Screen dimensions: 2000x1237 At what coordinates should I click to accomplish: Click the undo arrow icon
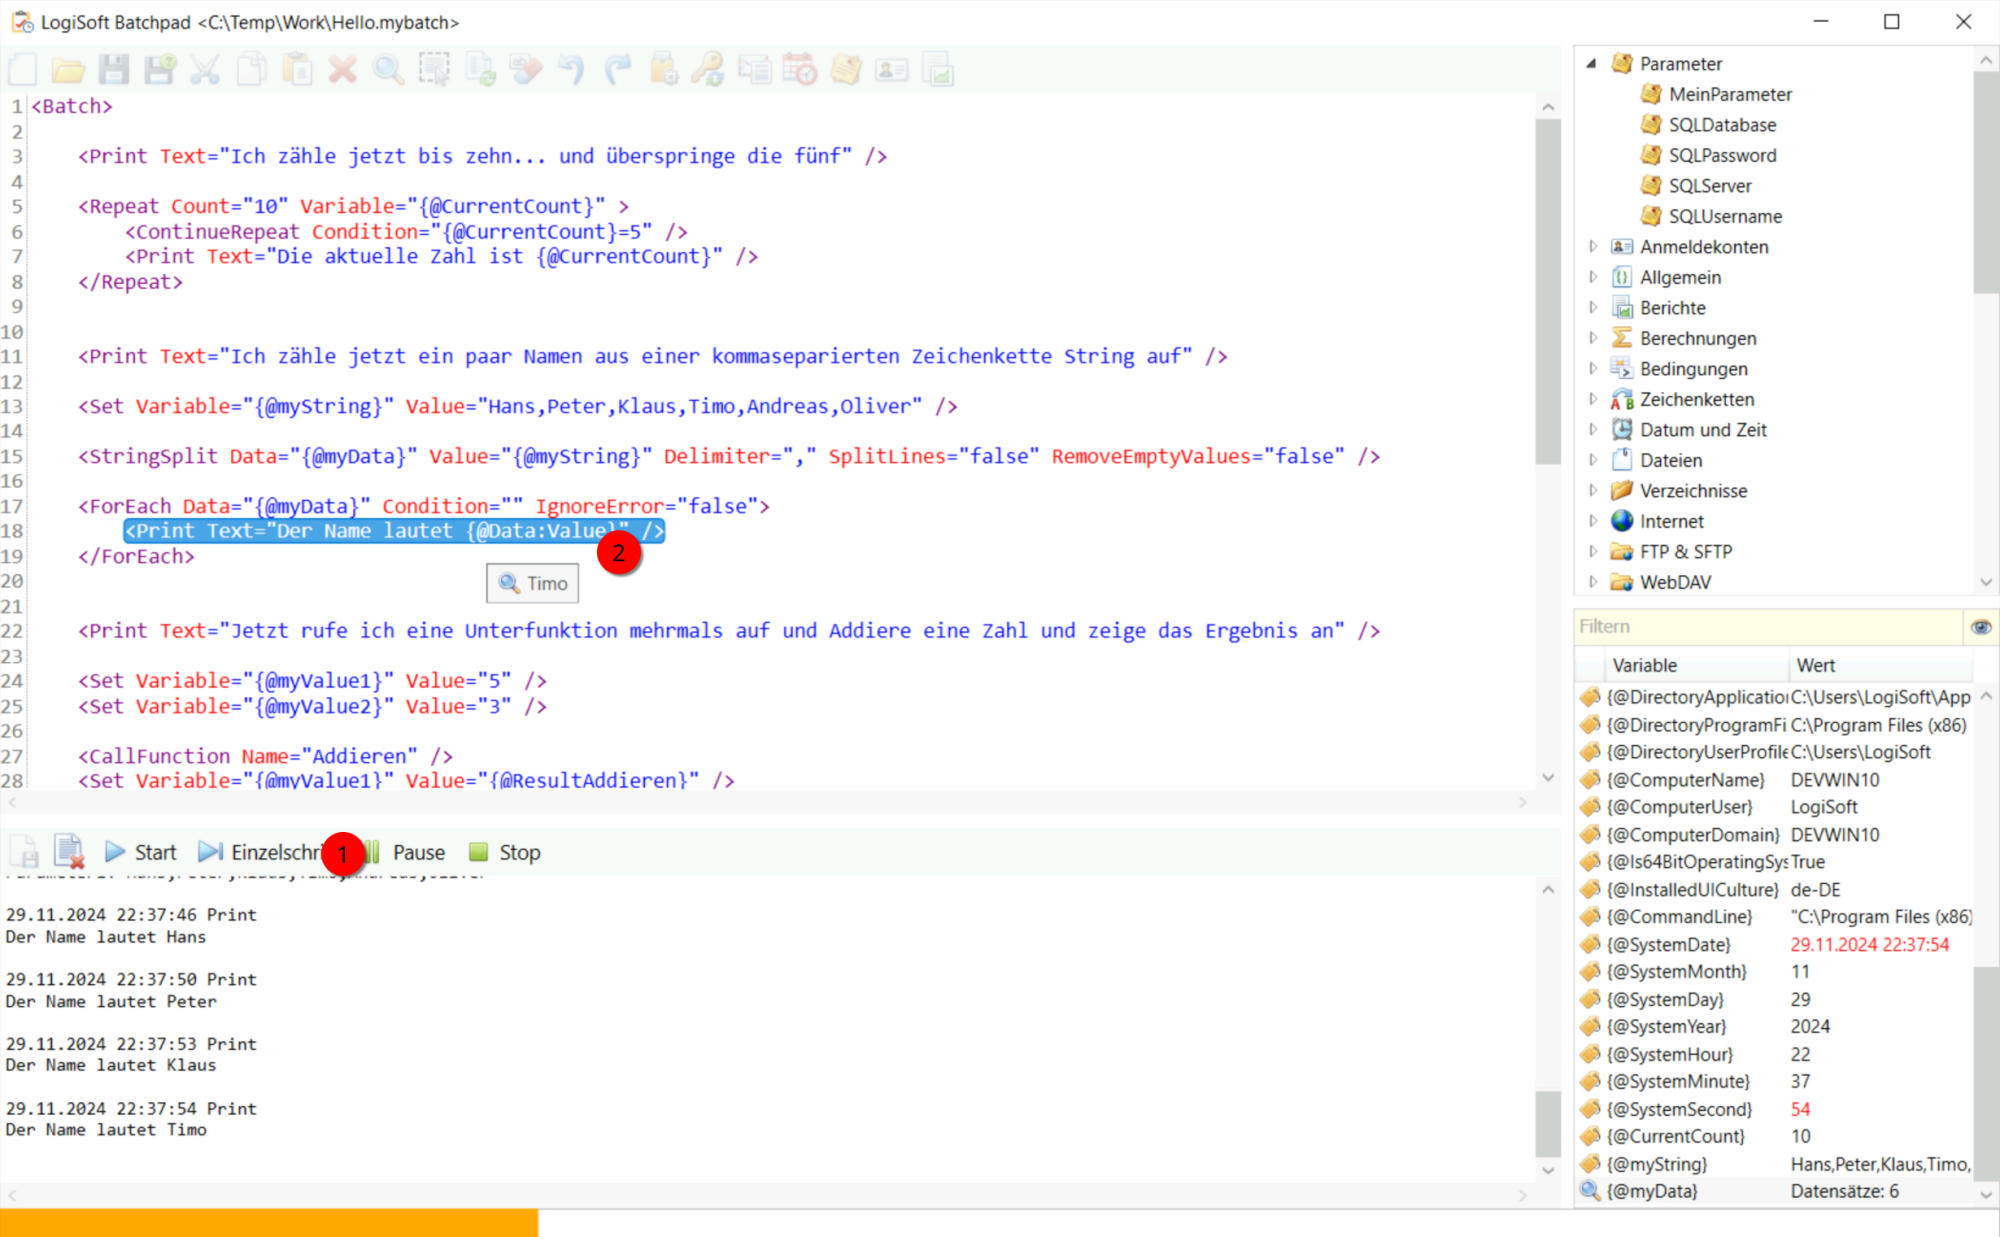(571, 70)
